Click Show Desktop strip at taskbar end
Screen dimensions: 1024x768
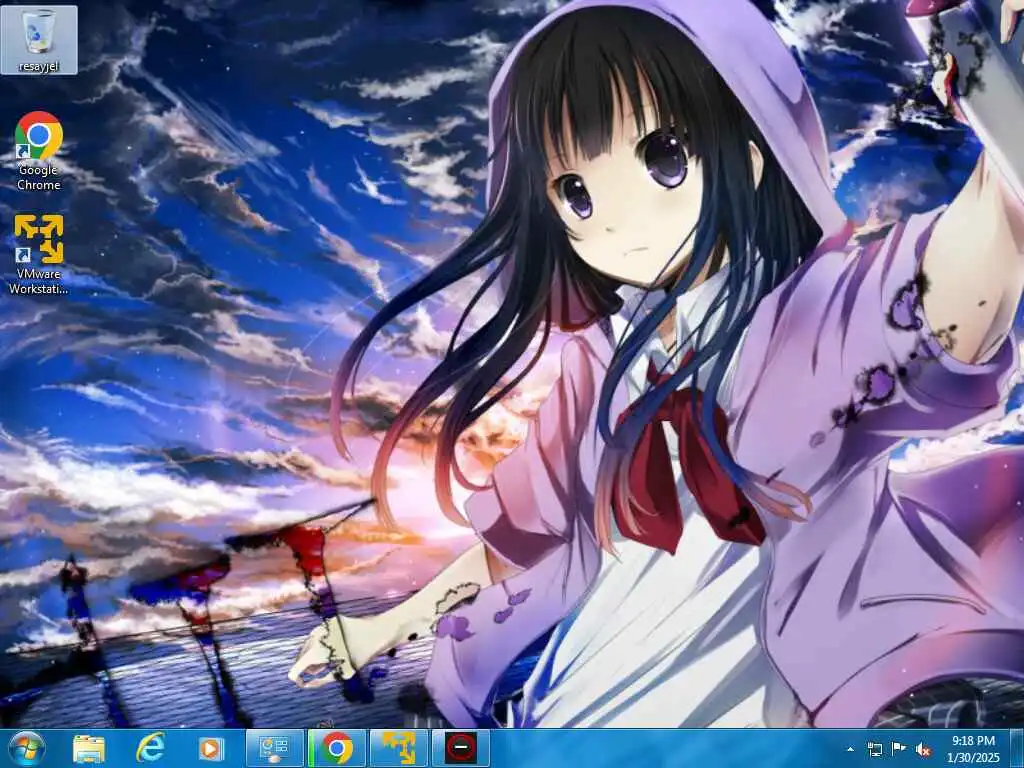(x=1016, y=748)
